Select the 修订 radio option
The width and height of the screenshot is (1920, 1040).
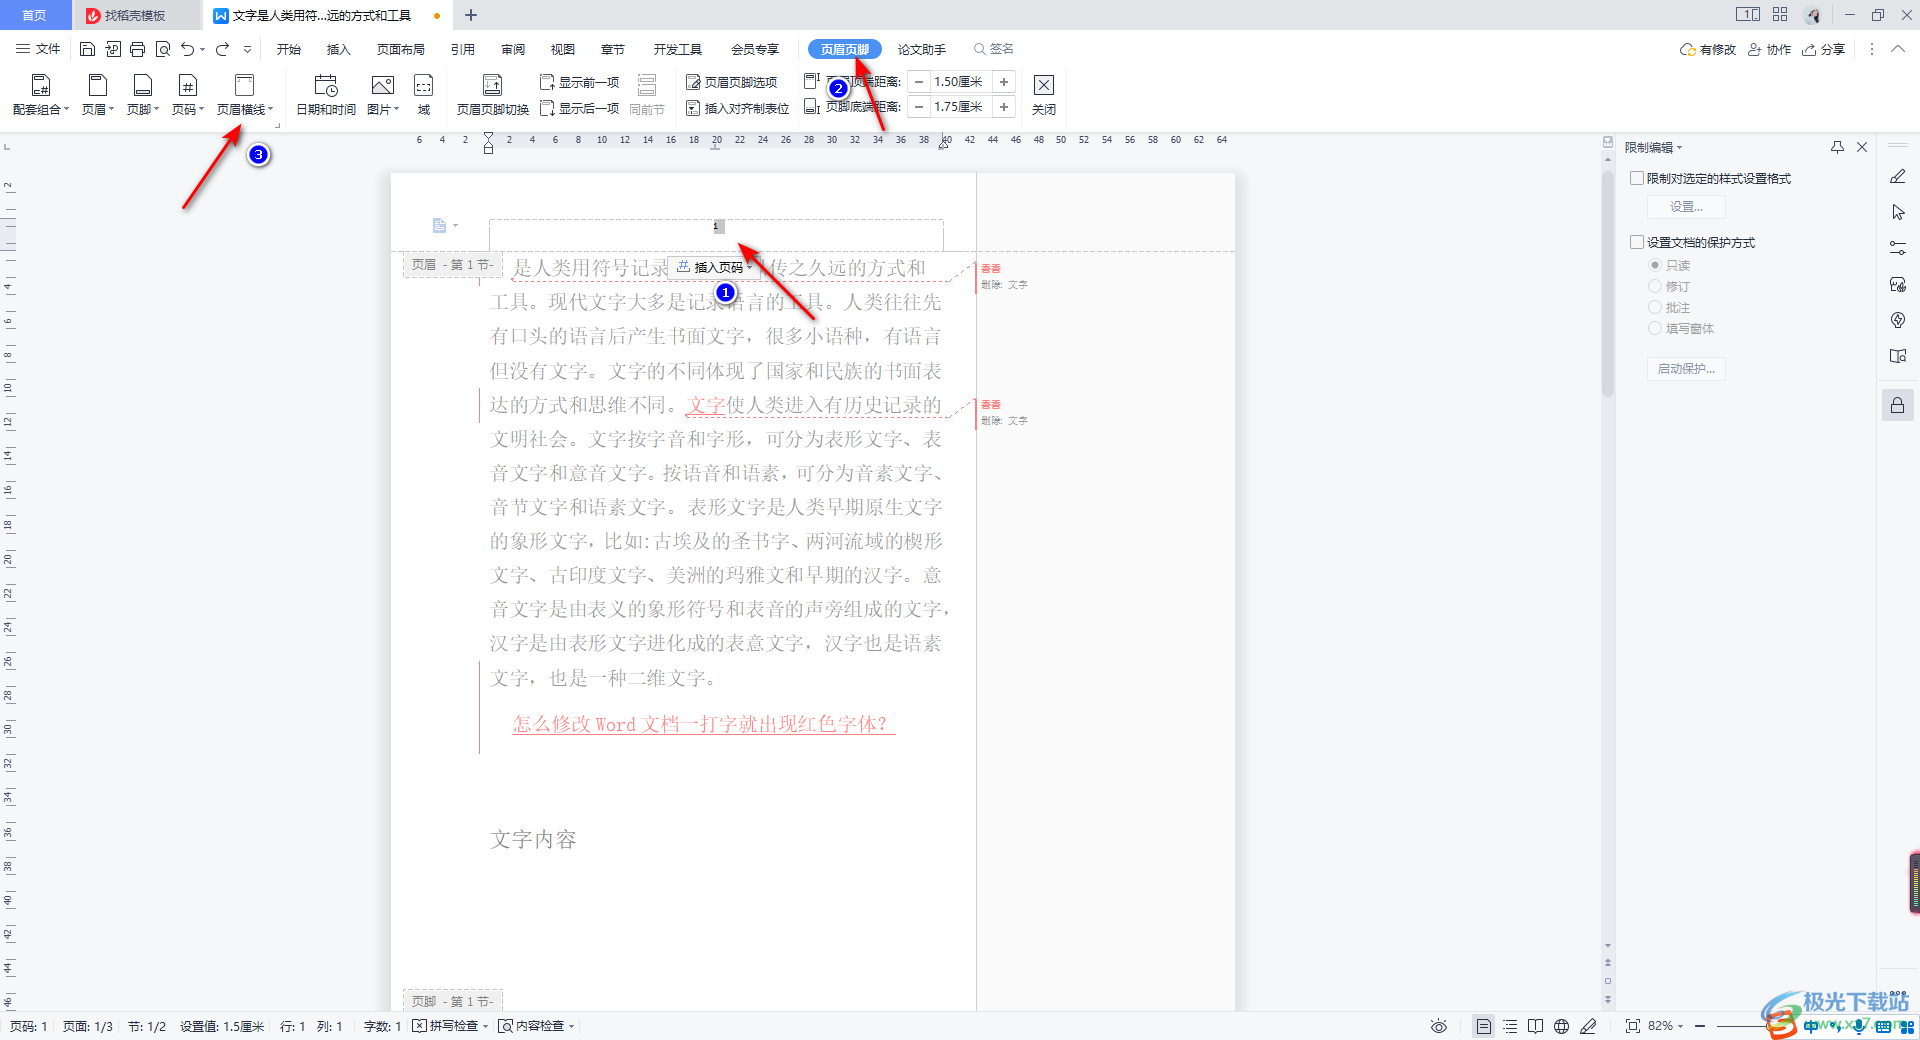pos(1655,286)
